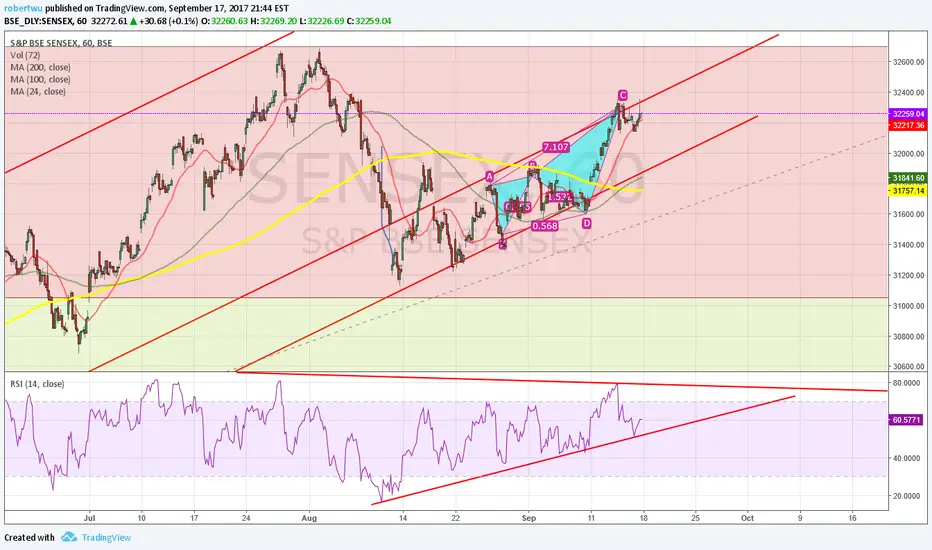
Task: Click the 80.0000 RSI axis label
Action: pyautogui.click(x=907, y=383)
